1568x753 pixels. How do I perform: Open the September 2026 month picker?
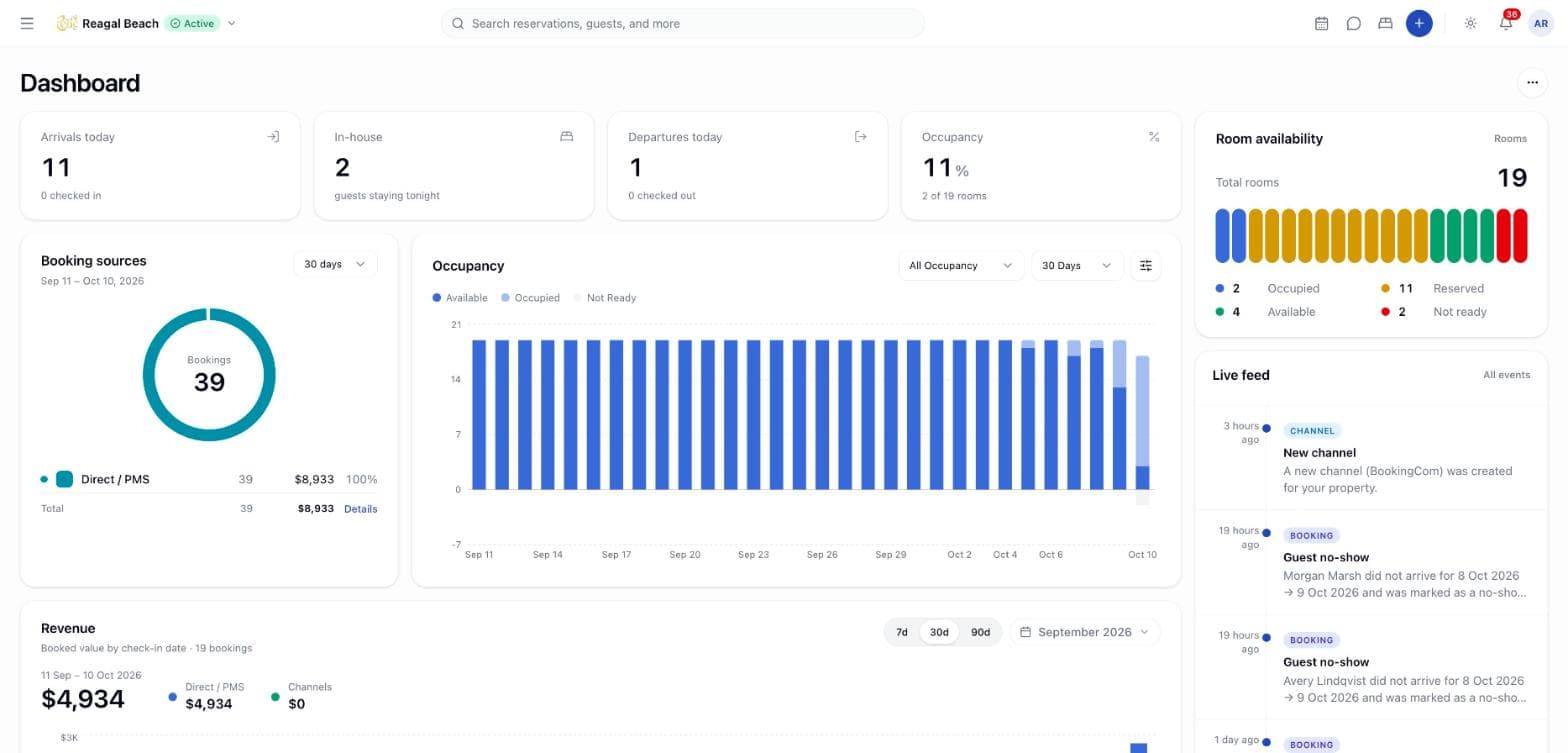1085,632
